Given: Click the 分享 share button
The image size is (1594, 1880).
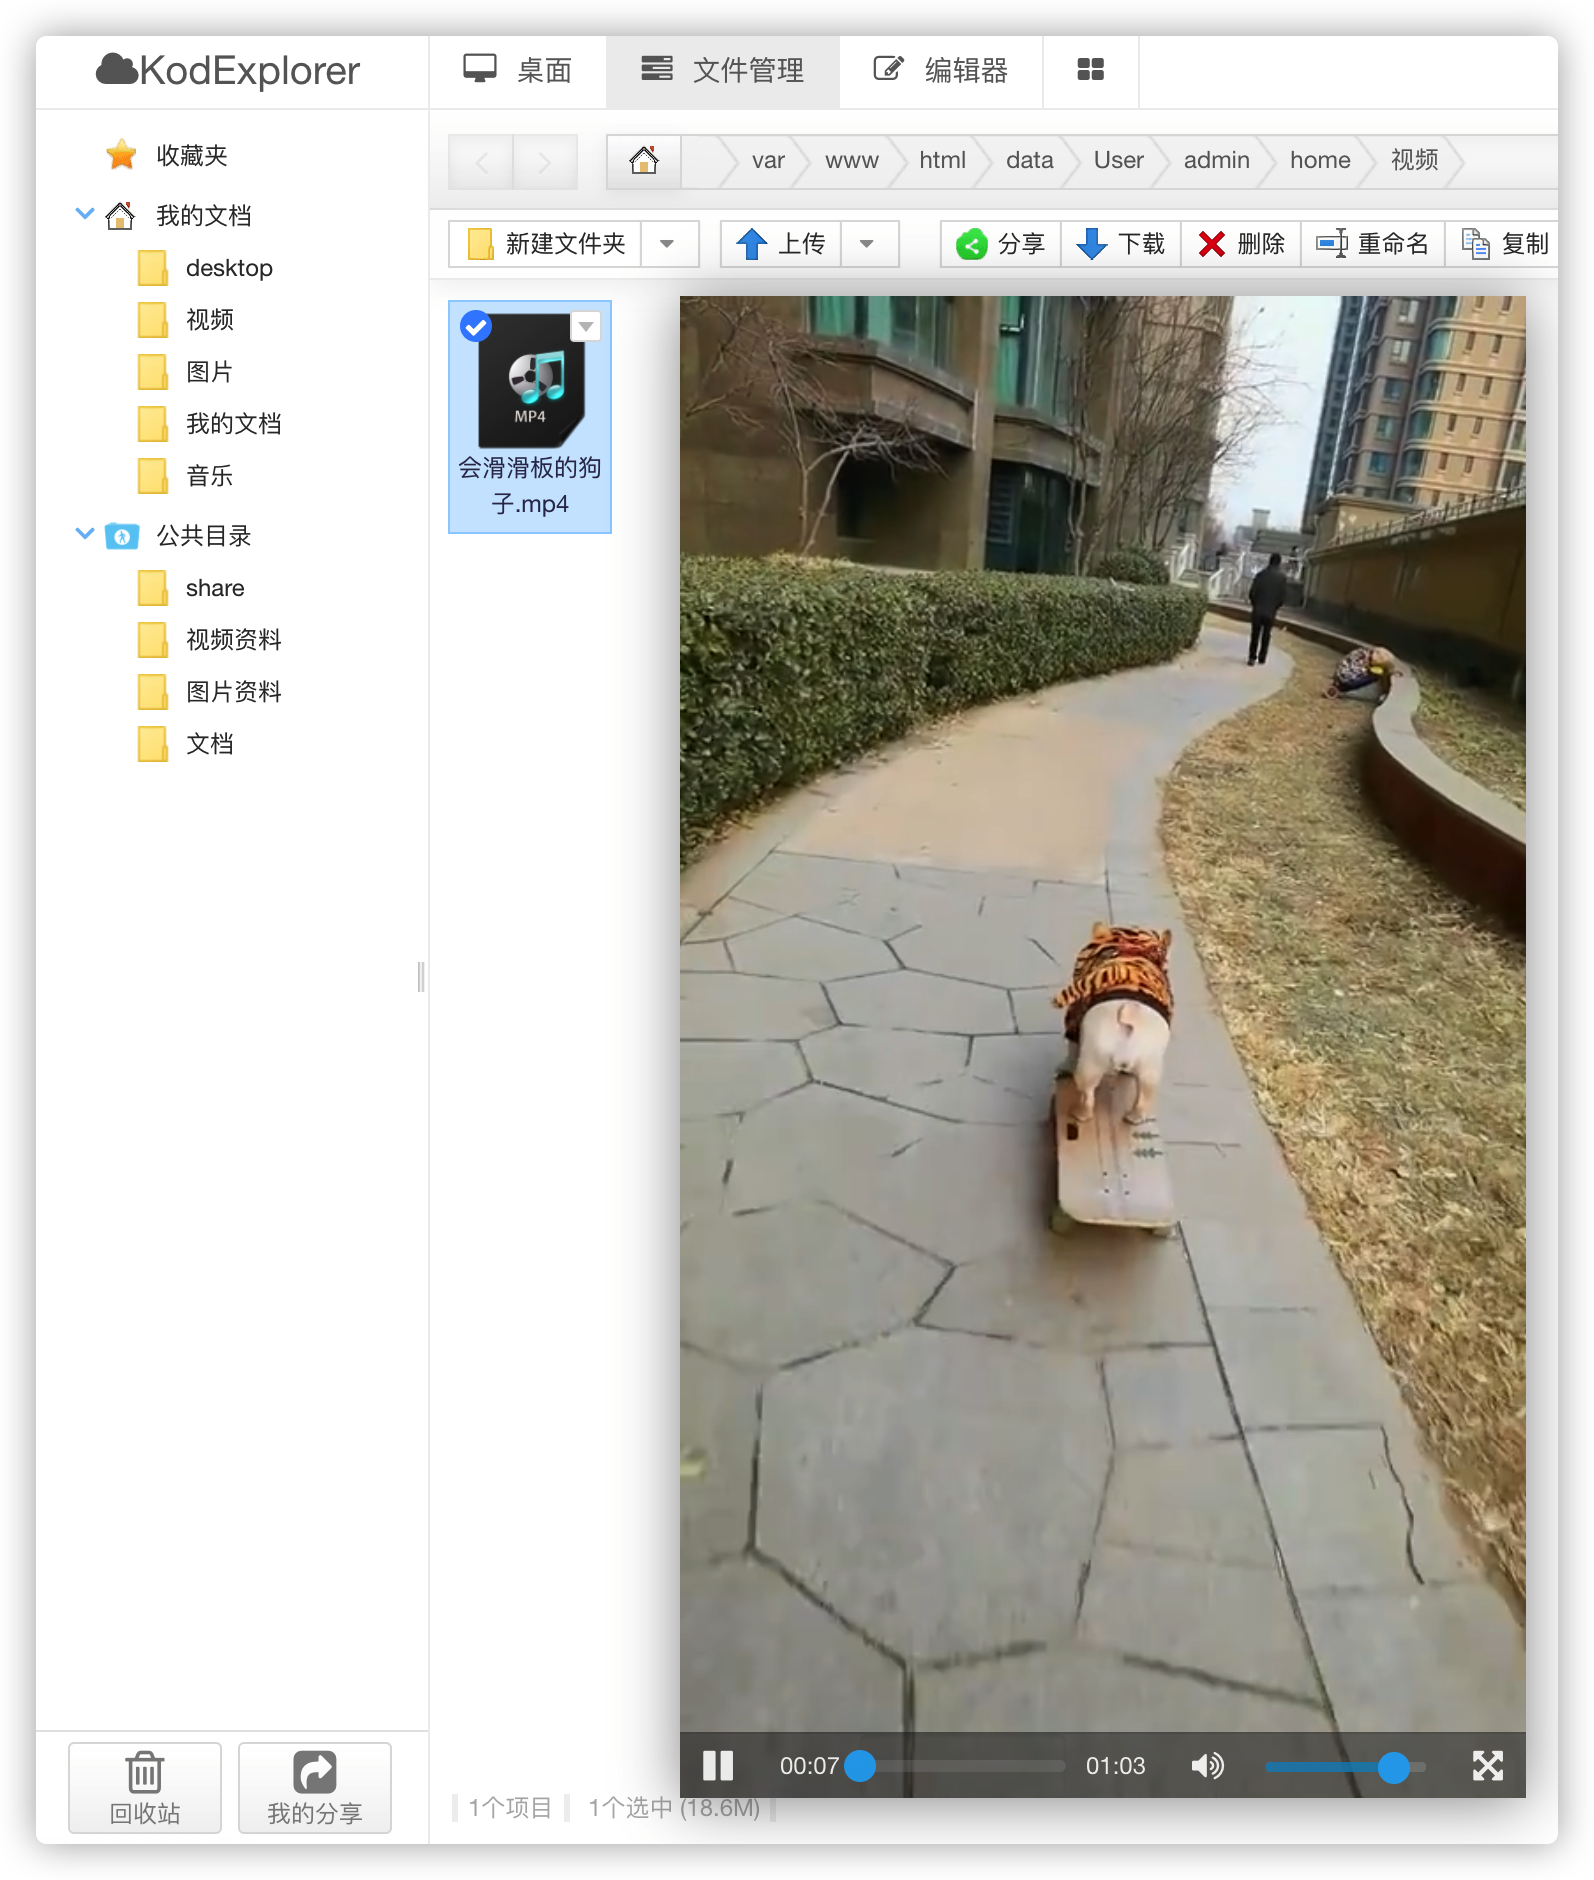Looking at the screenshot, I should (x=1001, y=244).
